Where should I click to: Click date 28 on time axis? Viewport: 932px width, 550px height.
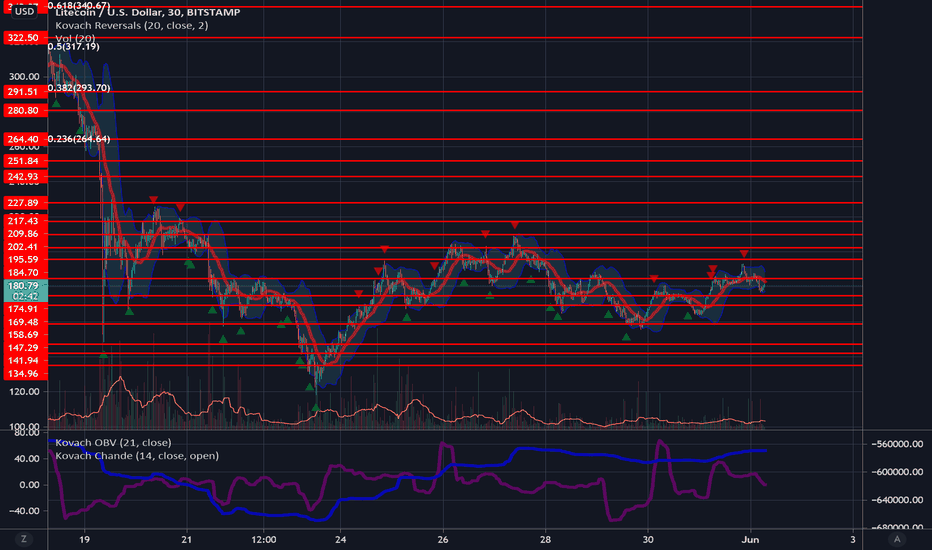click(545, 539)
